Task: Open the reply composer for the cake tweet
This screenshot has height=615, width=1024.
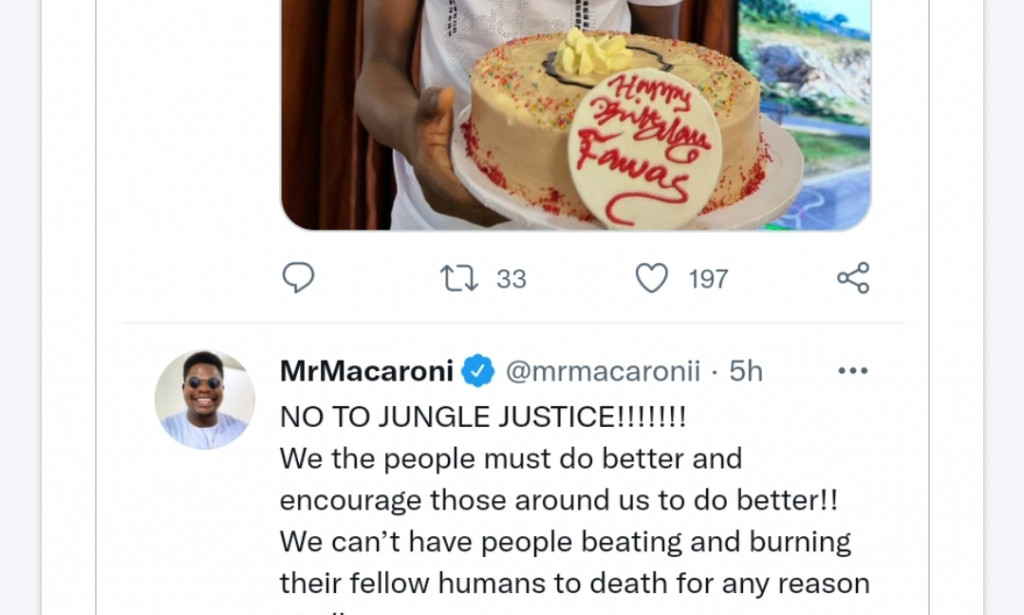Action: [x=298, y=279]
